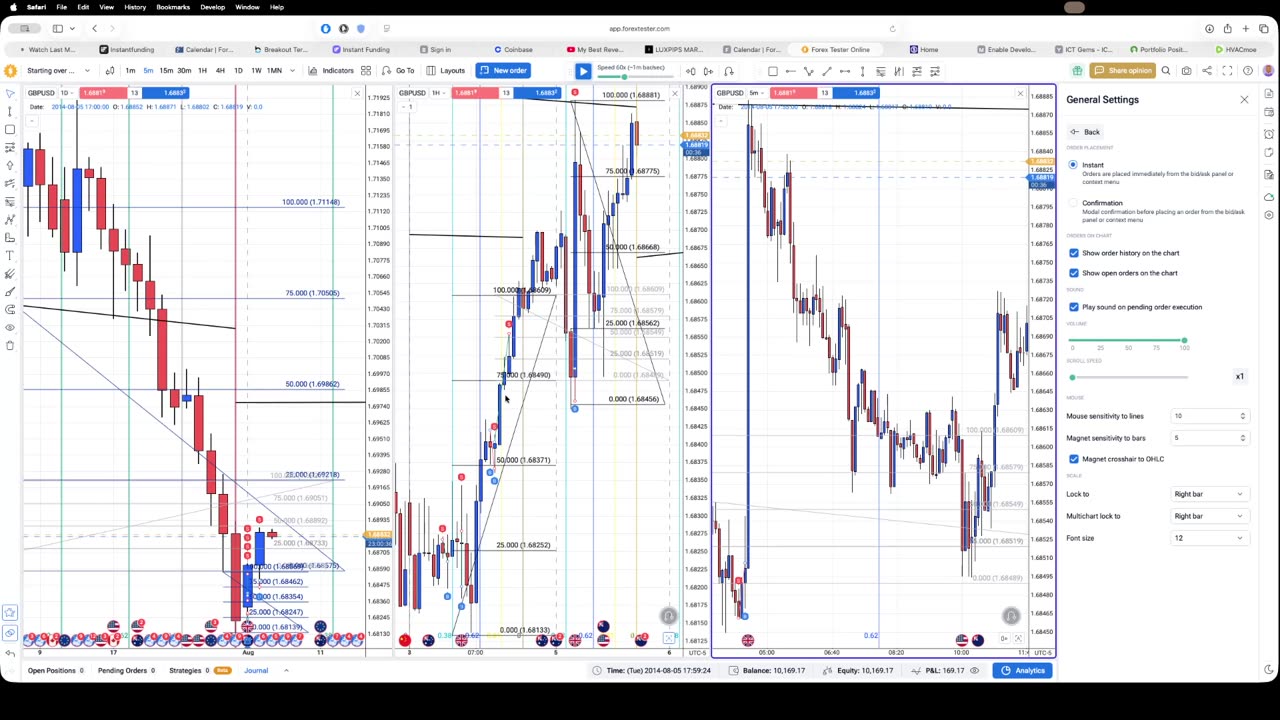Toggle Show order history on the chart
The width and height of the screenshot is (1280, 720).
tap(1074, 253)
